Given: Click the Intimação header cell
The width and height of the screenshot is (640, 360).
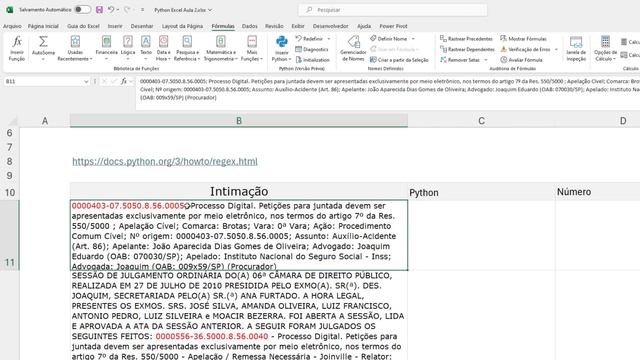Looking at the screenshot, I should point(239,191).
